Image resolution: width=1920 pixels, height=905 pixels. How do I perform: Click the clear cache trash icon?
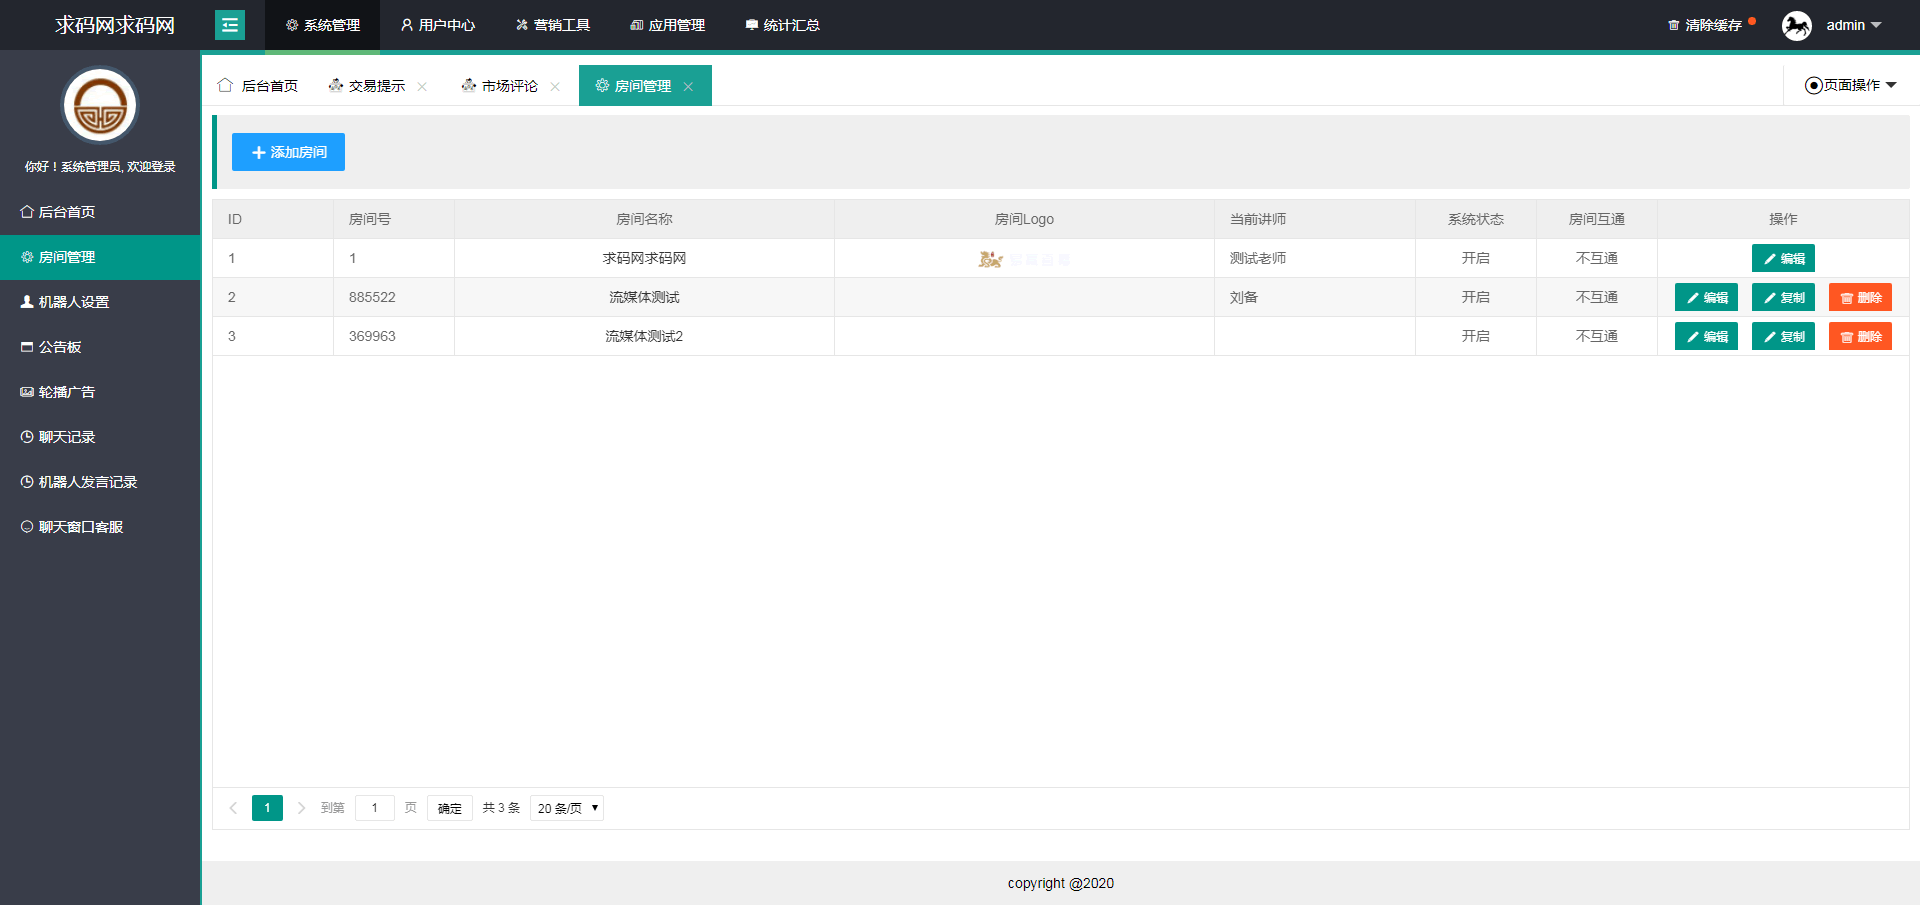(1673, 25)
